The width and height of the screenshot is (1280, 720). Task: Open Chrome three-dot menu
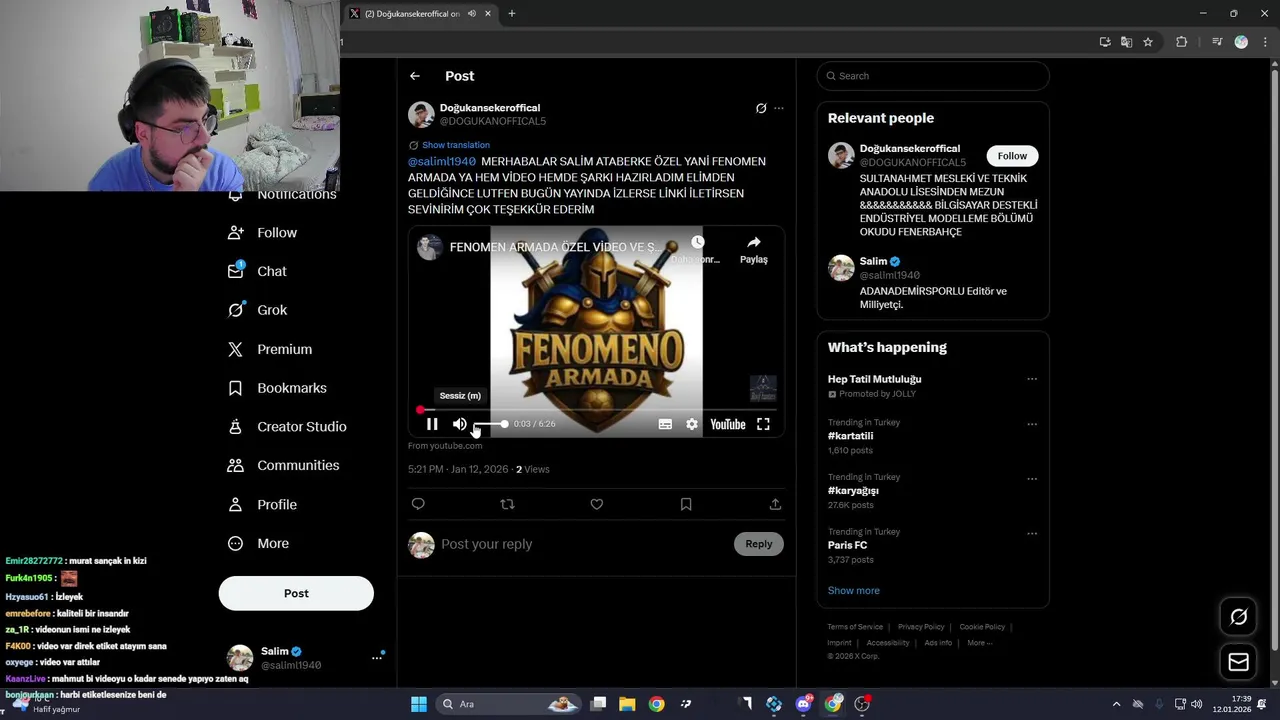point(1263,42)
